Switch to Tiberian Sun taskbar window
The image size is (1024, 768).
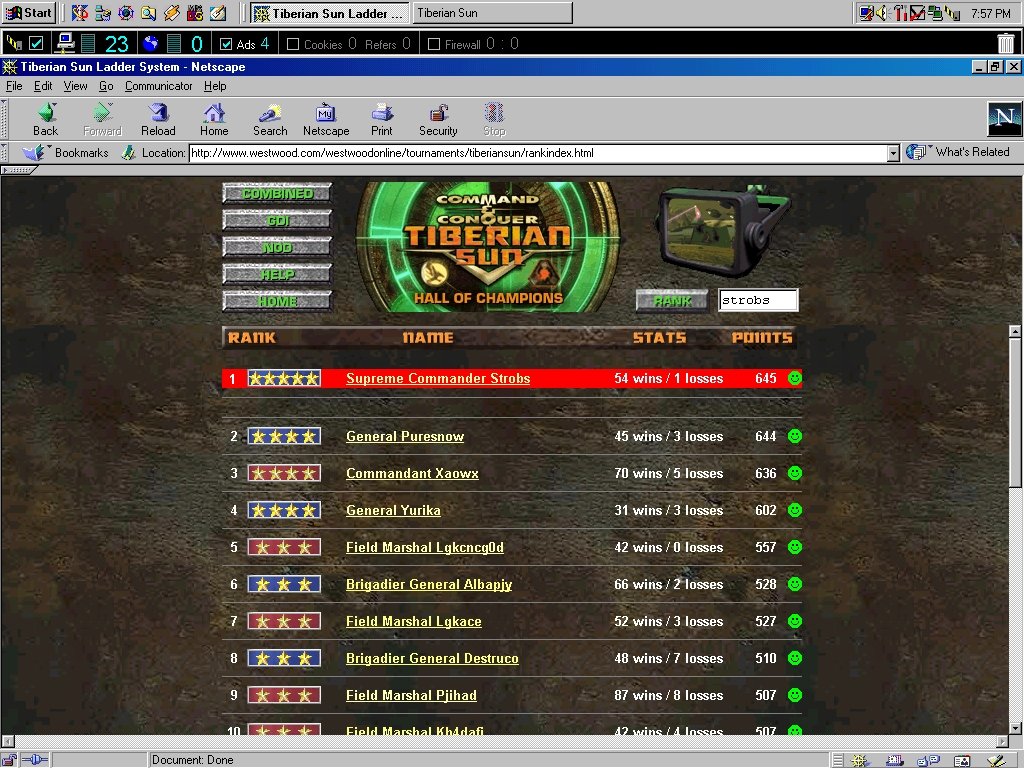[492, 12]
